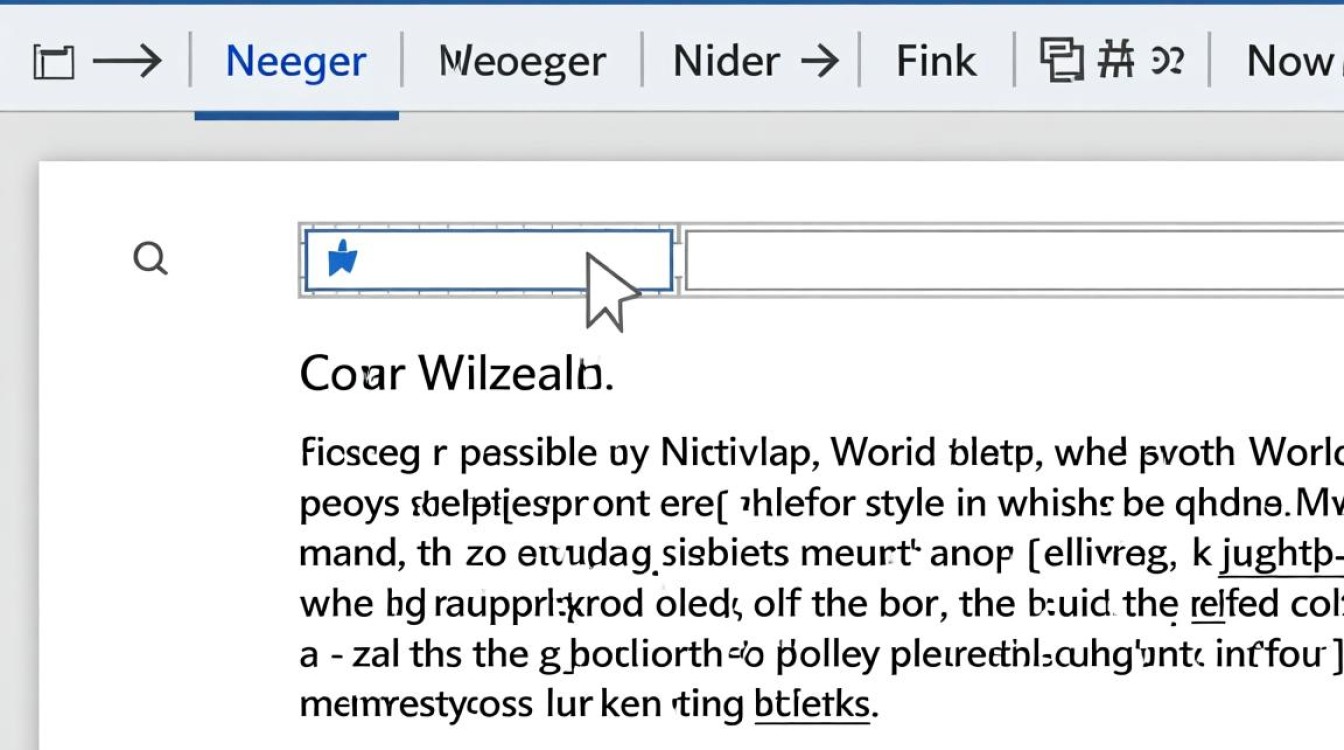Open the Fink tab
1344x750 pixels.
936,62
